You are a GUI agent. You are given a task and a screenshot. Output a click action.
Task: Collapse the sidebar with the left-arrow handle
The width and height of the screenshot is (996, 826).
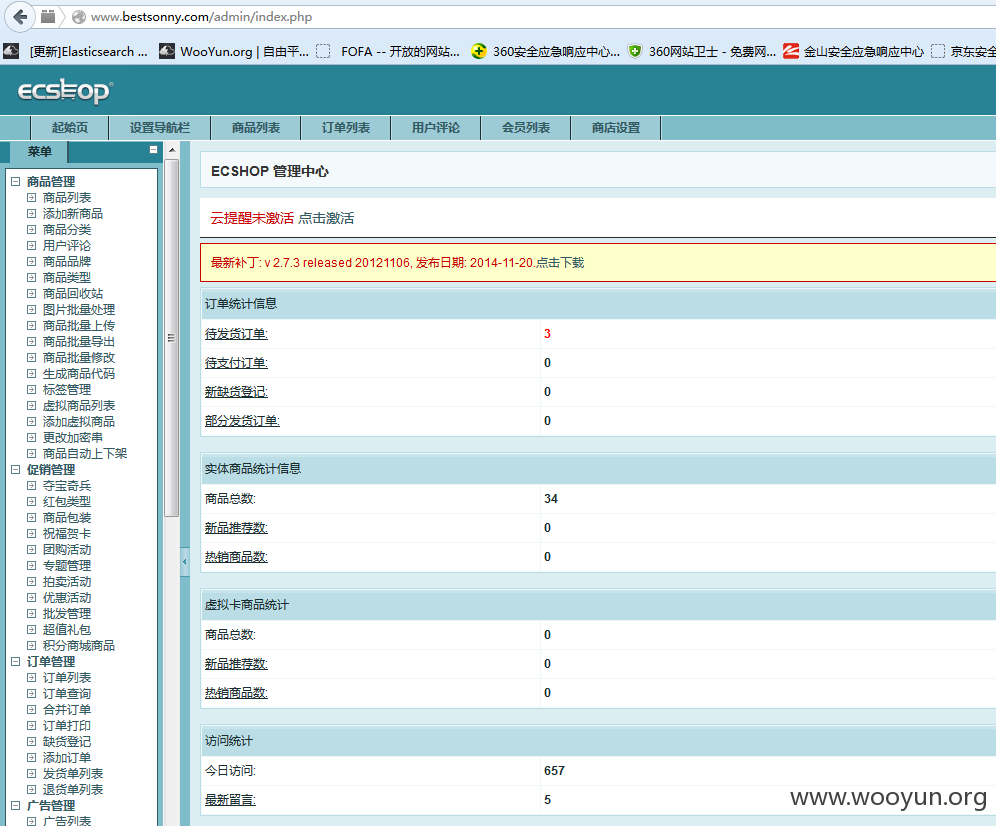pos(185,562)
